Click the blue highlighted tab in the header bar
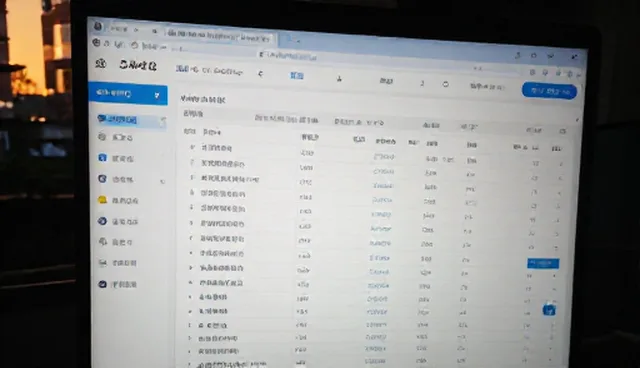The image size is (640, 368). point(297,75)
